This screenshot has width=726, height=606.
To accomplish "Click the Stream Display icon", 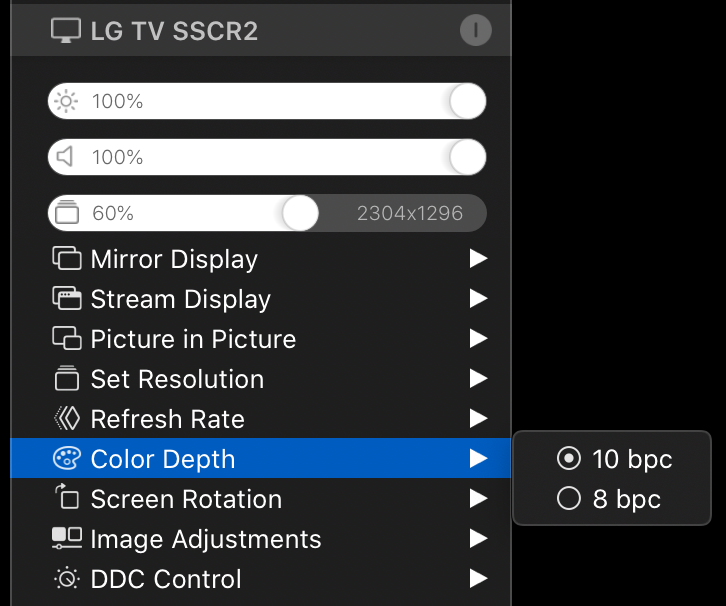I will (x=66, y=299).
